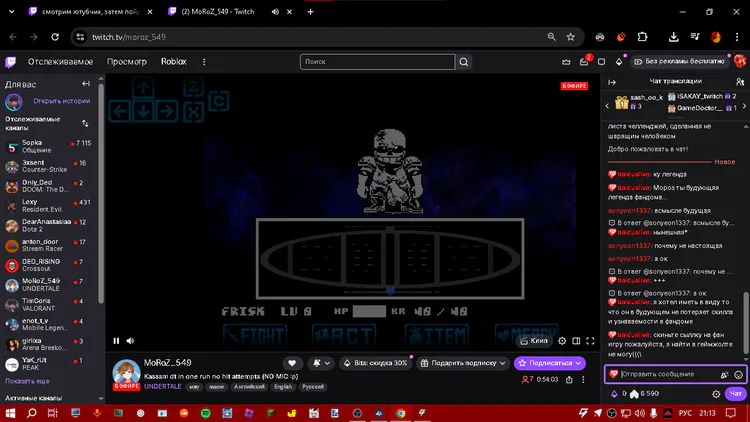Focus the Поиск search field
The width and height of the screenshot is (750, 422).
point(377,62)
